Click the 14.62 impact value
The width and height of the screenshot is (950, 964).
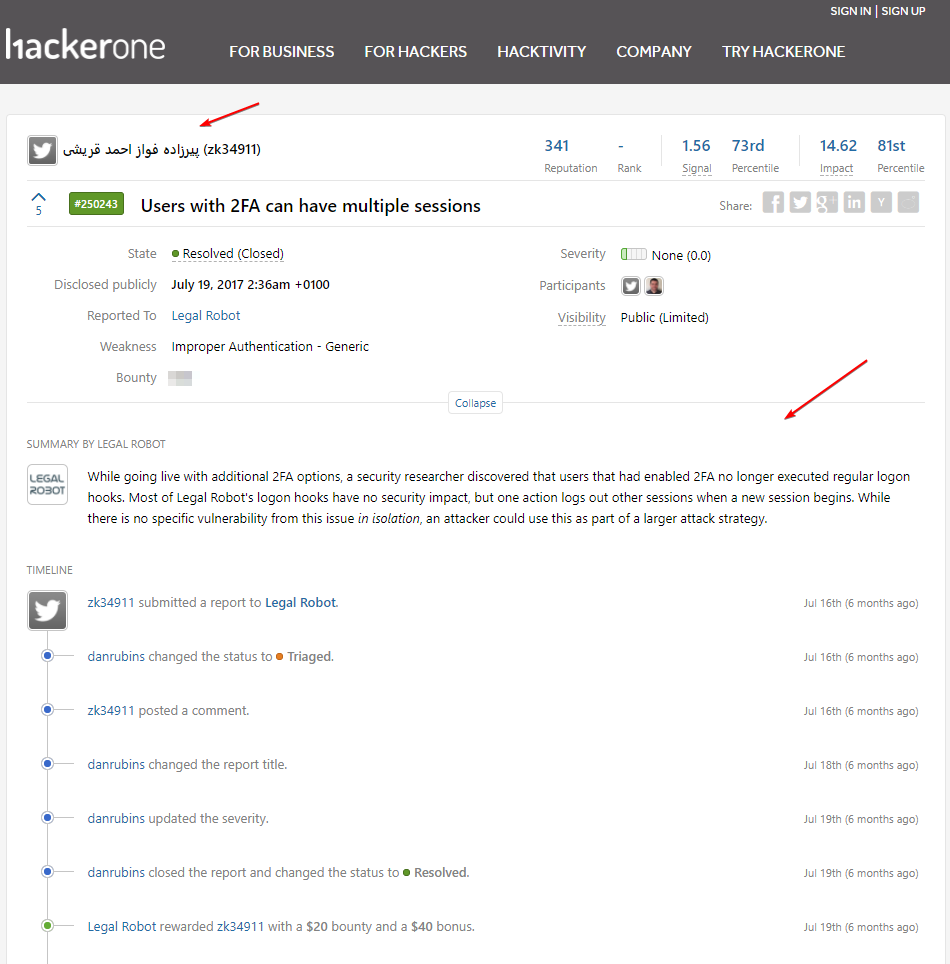point(838,146)
